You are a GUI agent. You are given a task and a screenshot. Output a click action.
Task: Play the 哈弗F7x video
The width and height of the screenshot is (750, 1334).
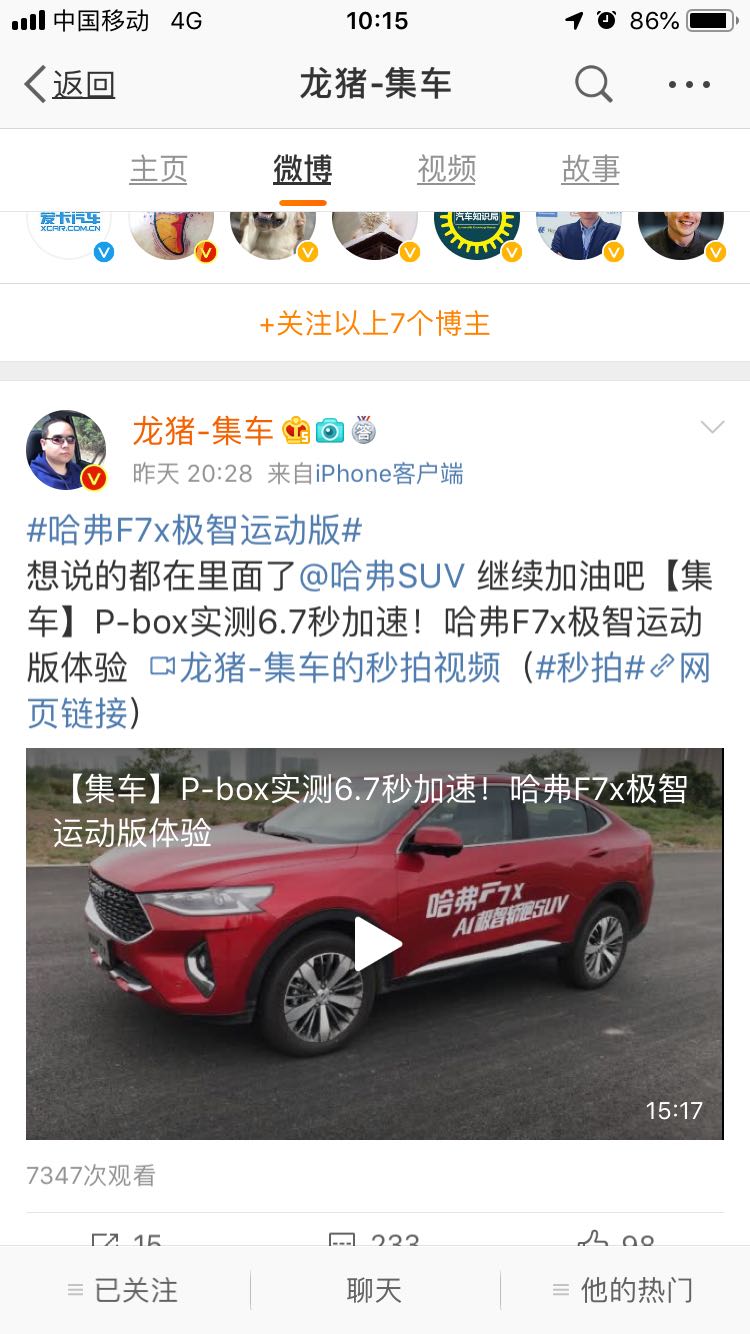(x=377, y=944)
